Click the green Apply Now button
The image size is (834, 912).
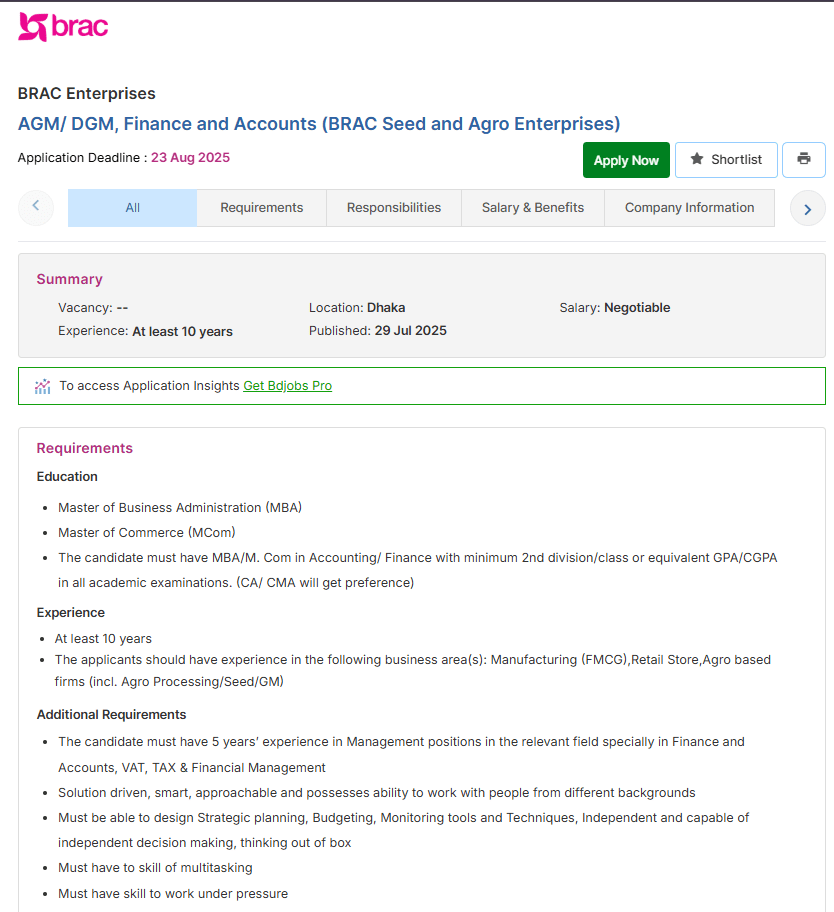pos(626,160)
